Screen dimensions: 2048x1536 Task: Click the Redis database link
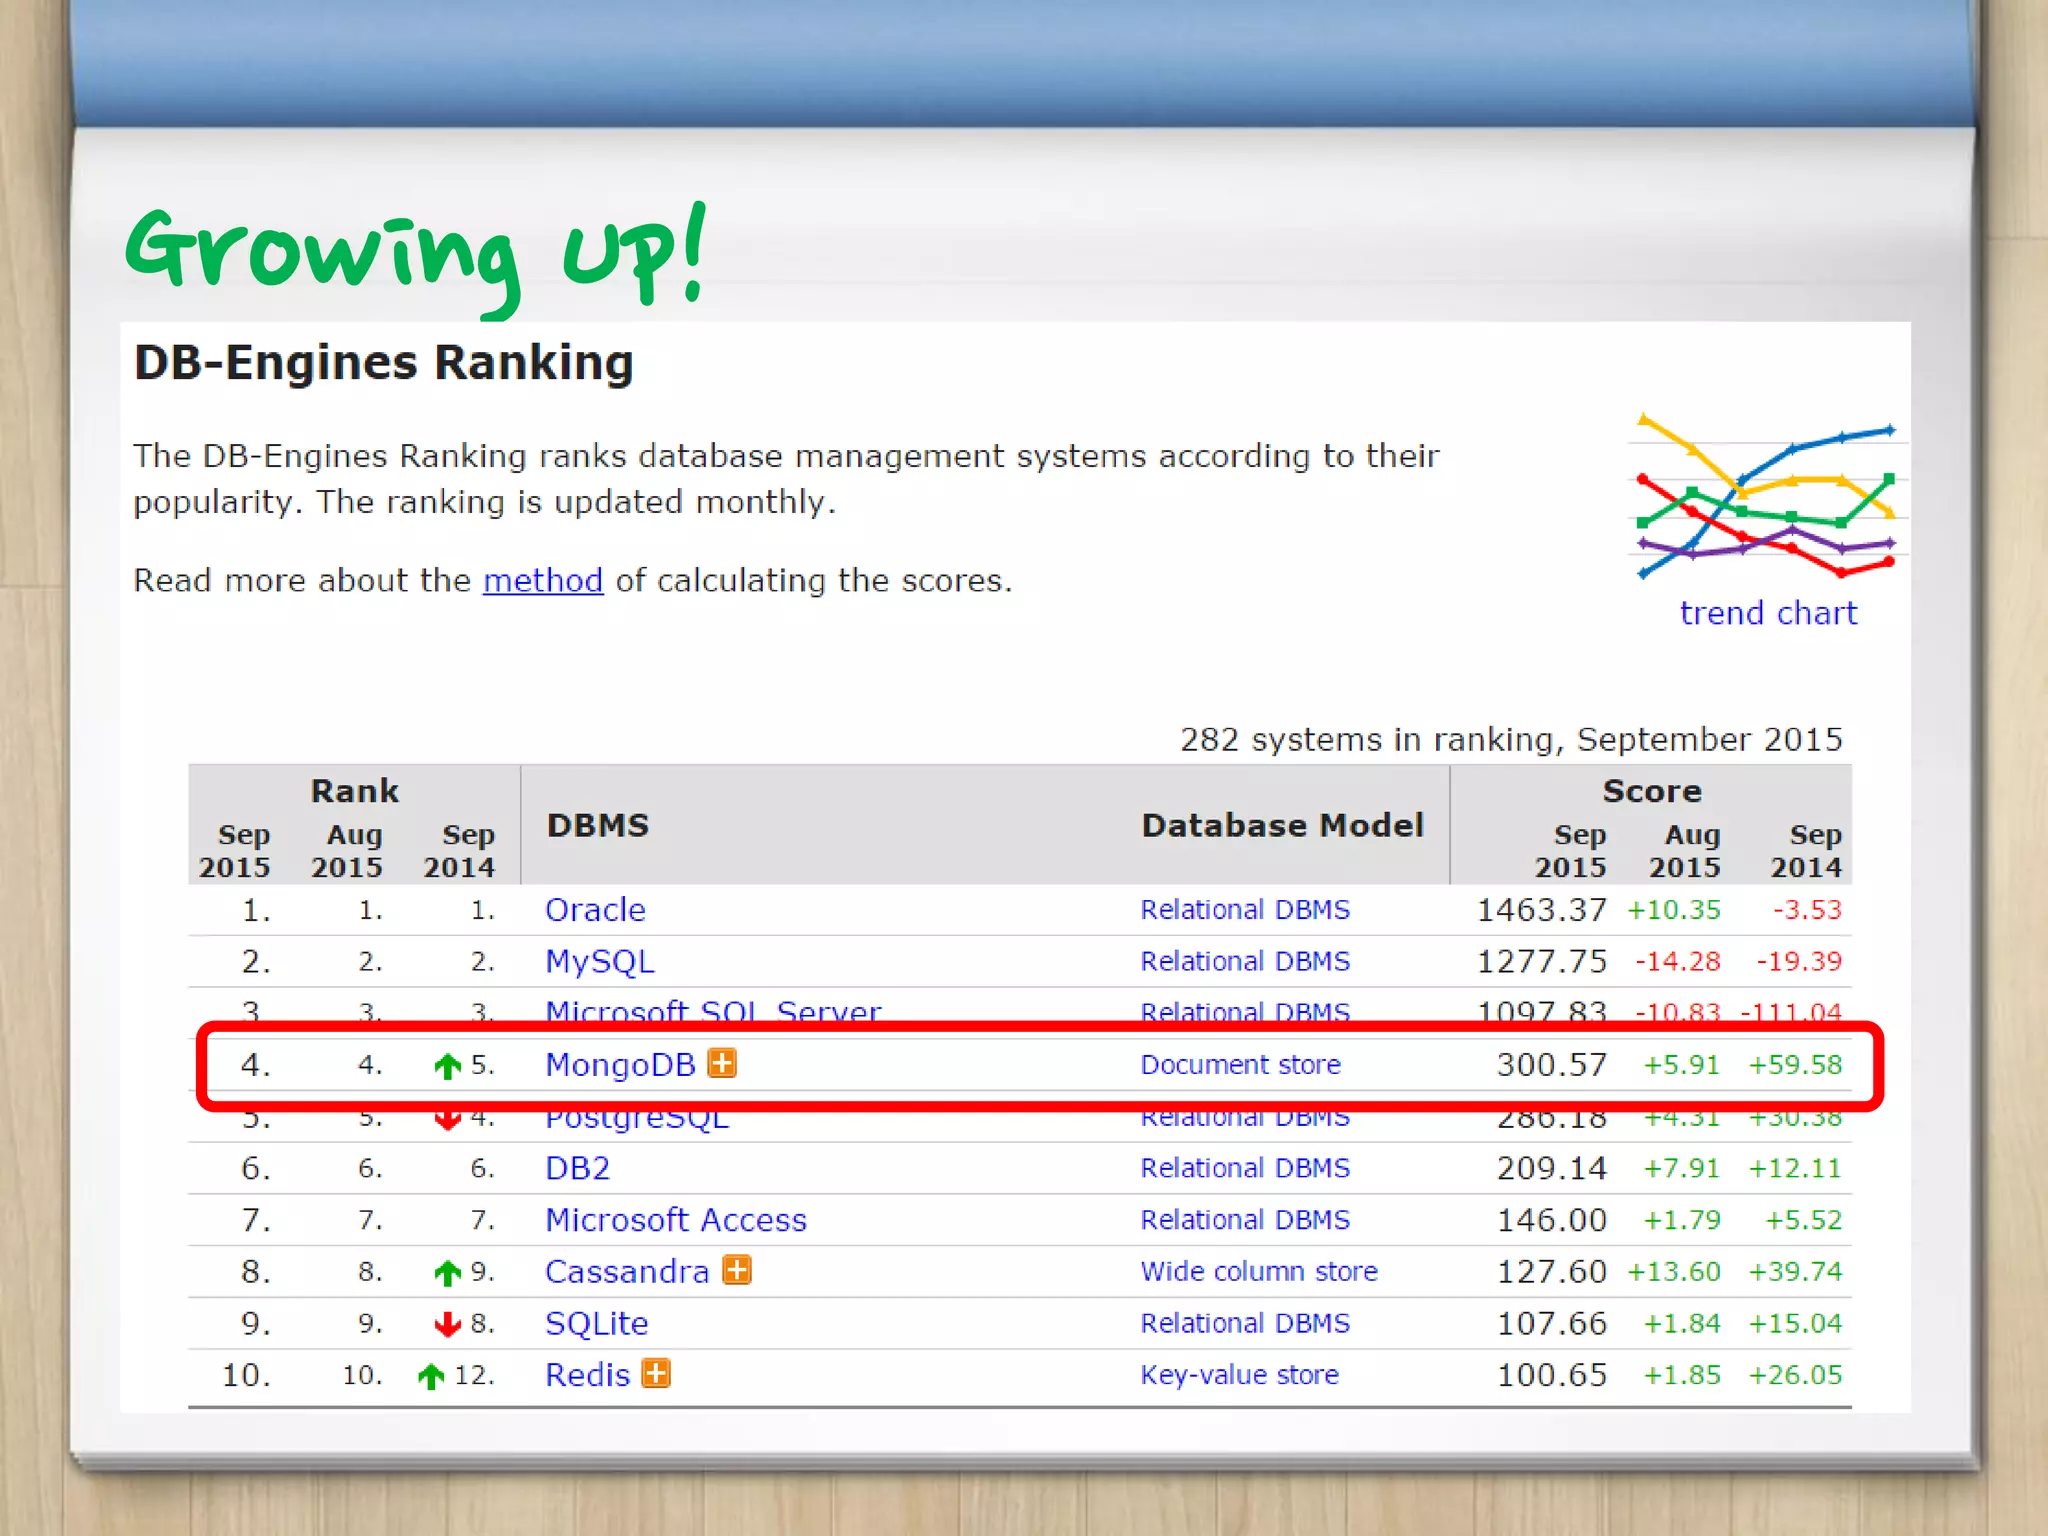[x=587, y=1375]
